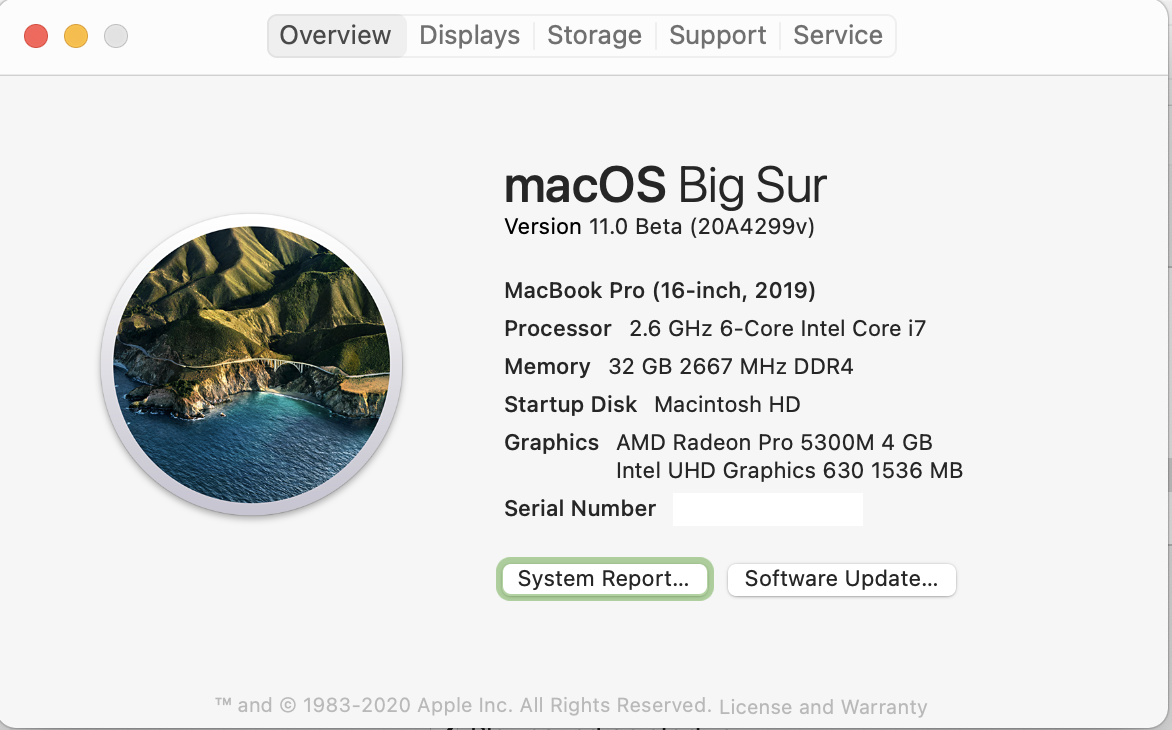The height and width of the screenshot is (730, 1172).
Task: Click the AMD Radeon Pro 5300M graphics line
Action: tap(774, 442)
